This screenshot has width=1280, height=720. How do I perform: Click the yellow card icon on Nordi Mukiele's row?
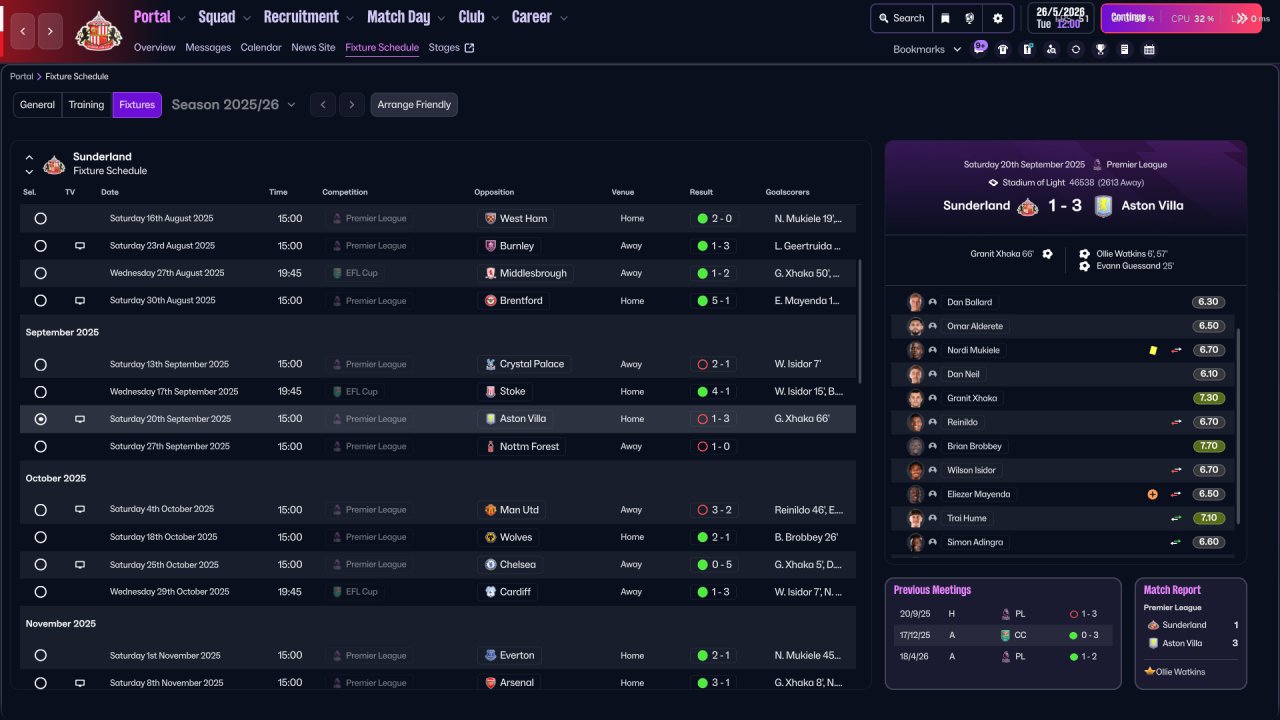[1153, 350]
